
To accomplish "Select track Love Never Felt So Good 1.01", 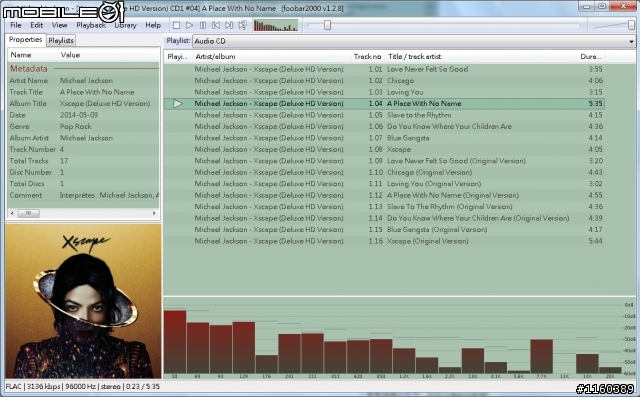I will tap(384, 69).
